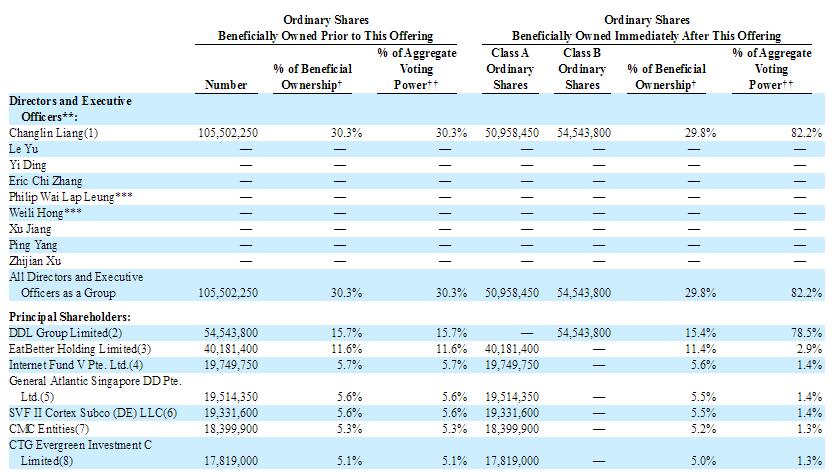Click 78.5% voting power for DDL Group
This screenshot has width=835, height=473.
pyautogui.click(x=806, y=333)
